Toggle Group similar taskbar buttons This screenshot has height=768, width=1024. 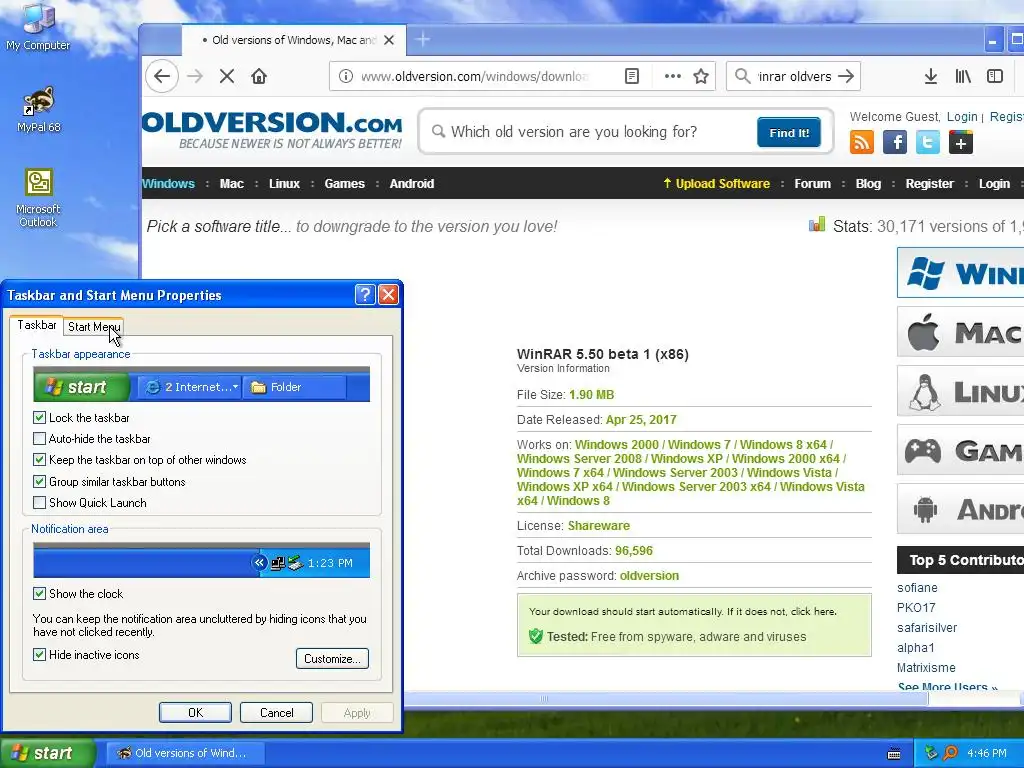click(39, 482)
